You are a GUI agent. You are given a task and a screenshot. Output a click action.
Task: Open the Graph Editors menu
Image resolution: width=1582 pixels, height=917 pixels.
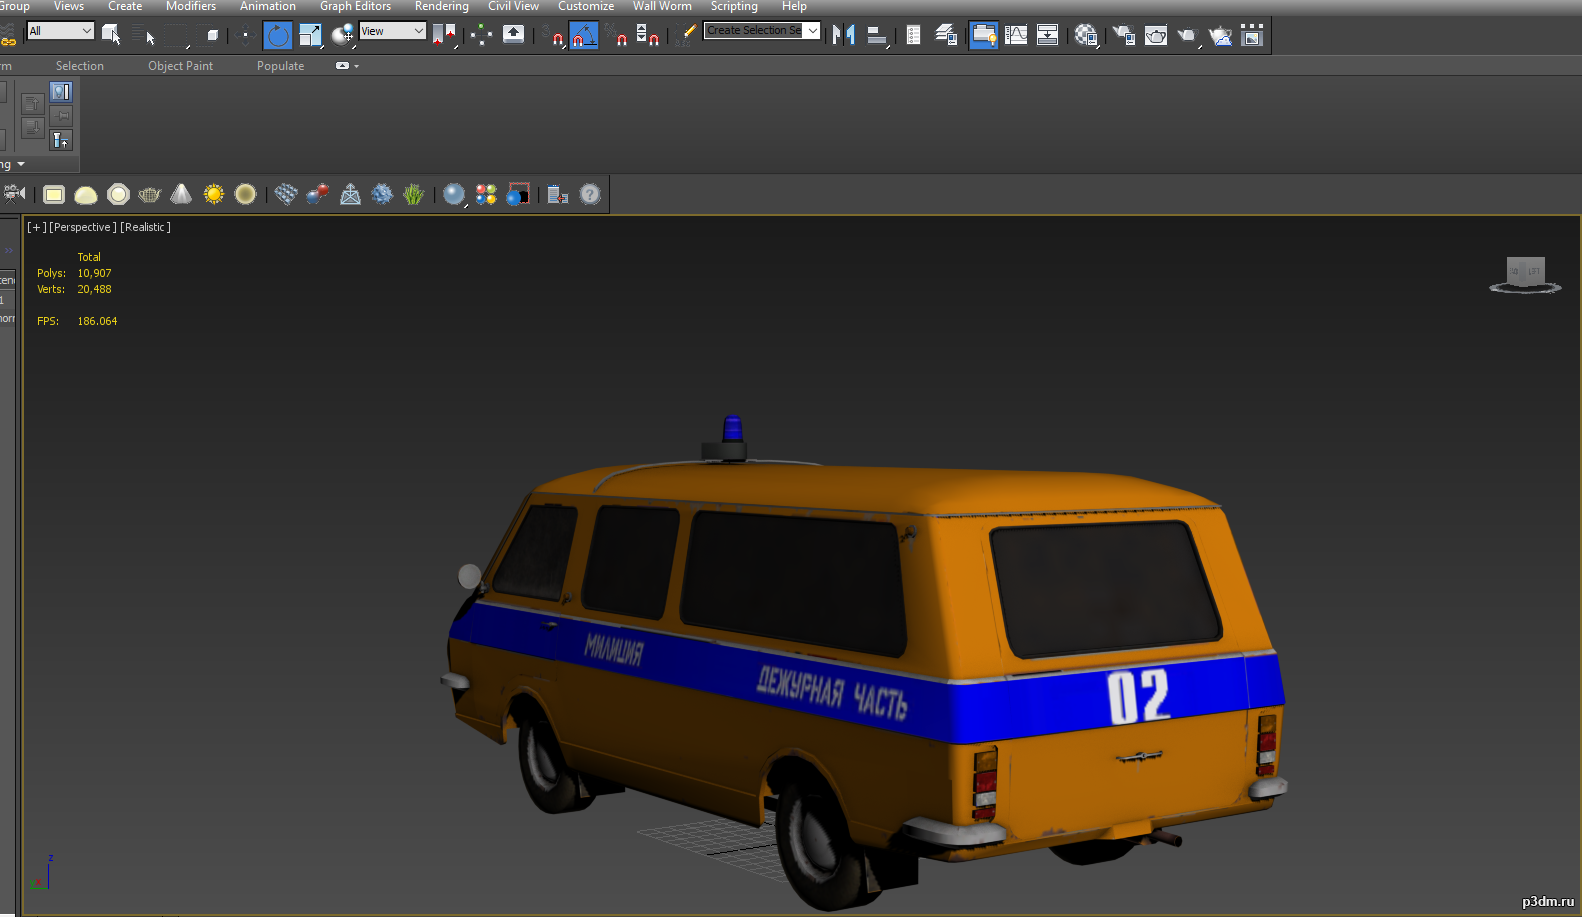click(x=355, y=6)
